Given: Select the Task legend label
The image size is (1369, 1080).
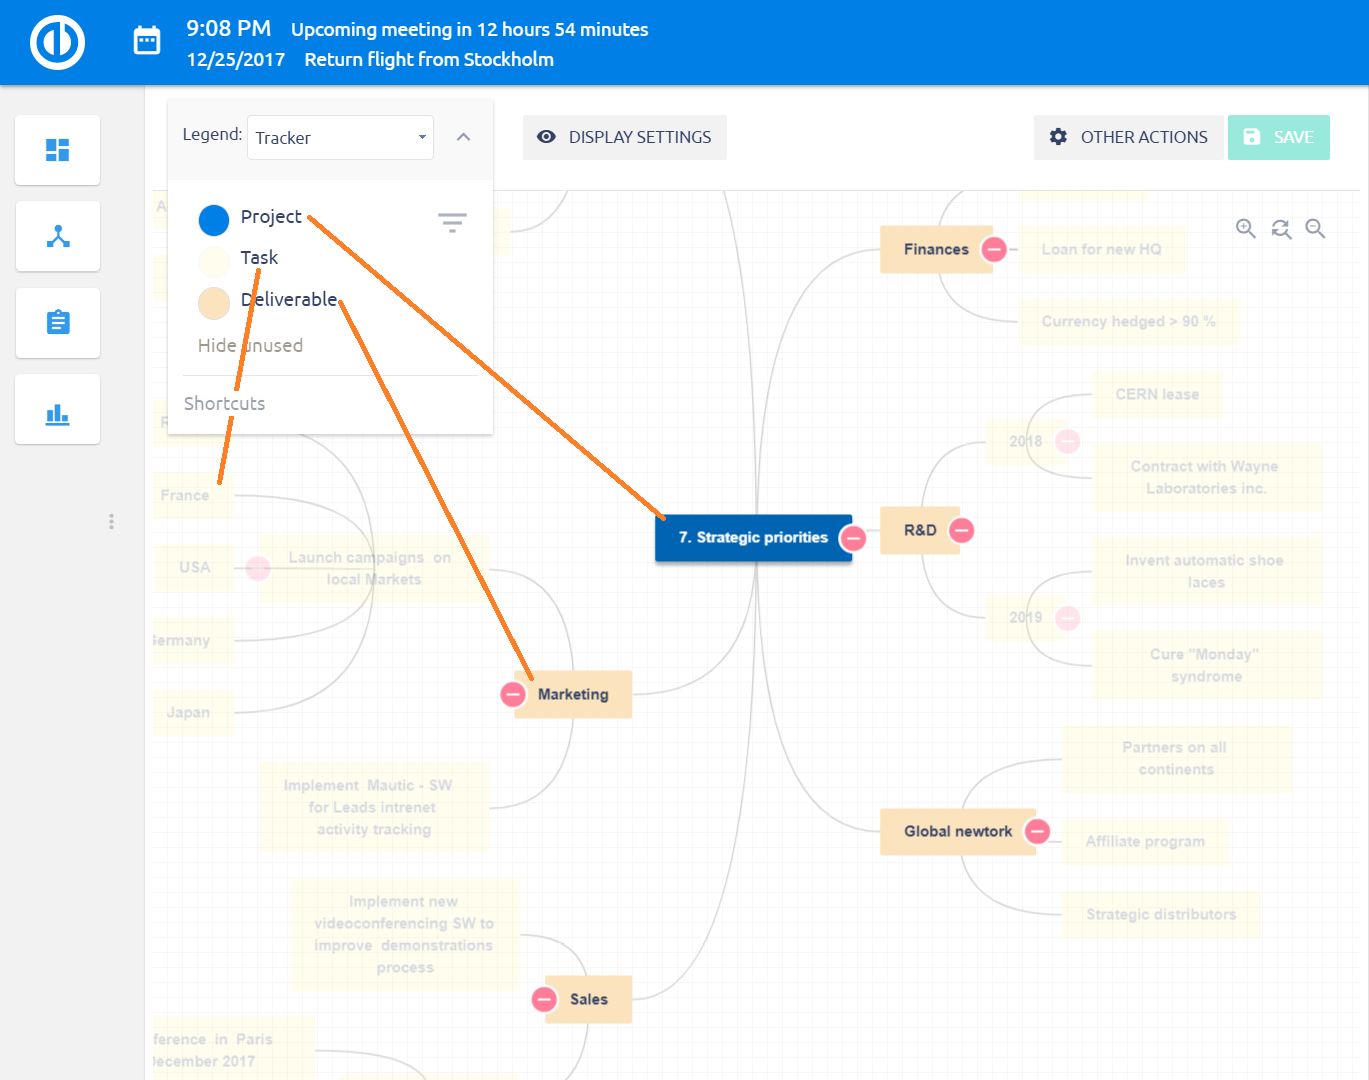Looking at the screenshot, I should click(259, 258).
